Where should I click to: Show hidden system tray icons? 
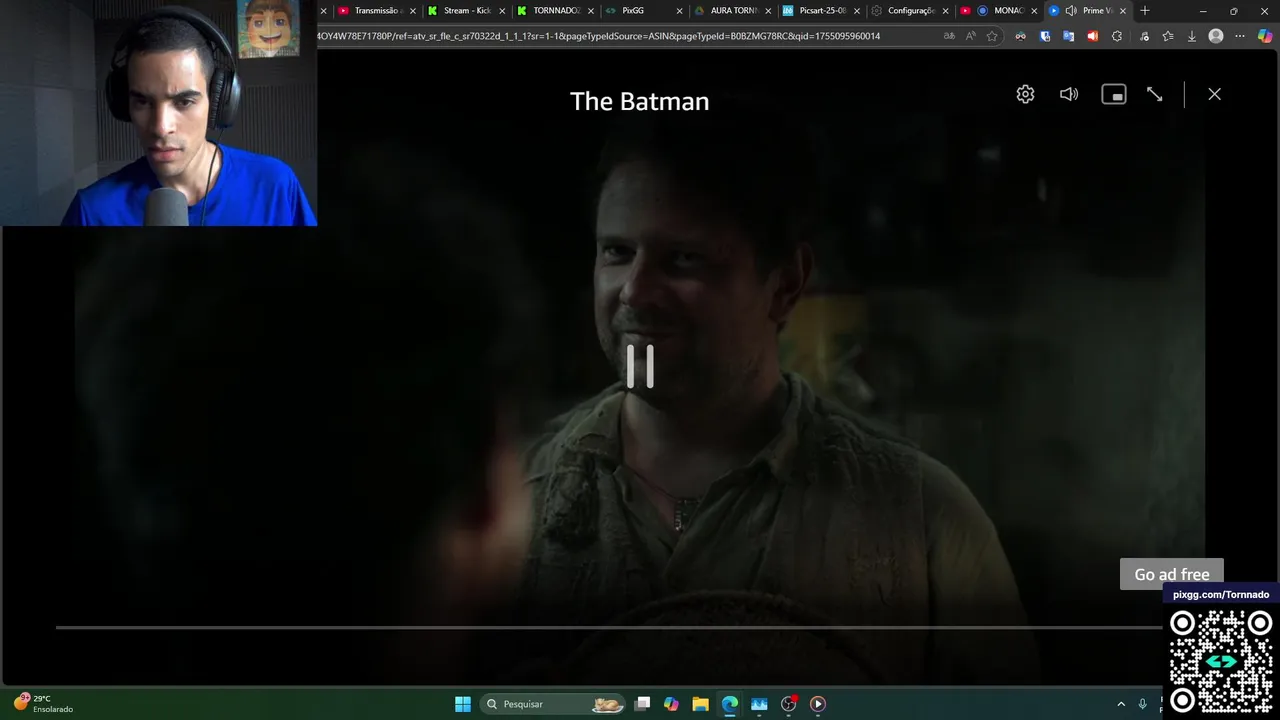1121,704
